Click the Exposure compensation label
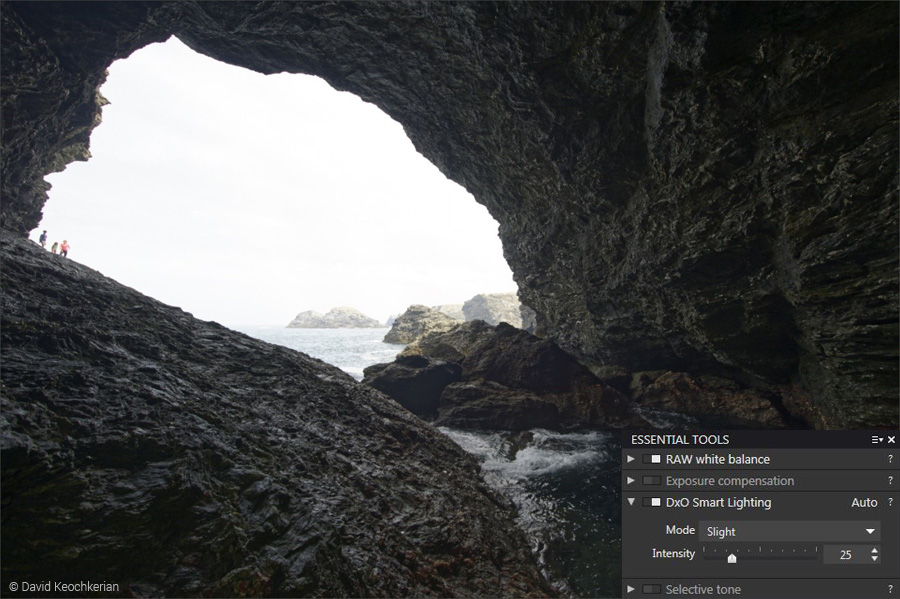This screenshot has height=599, width=900. pos(730,481)
